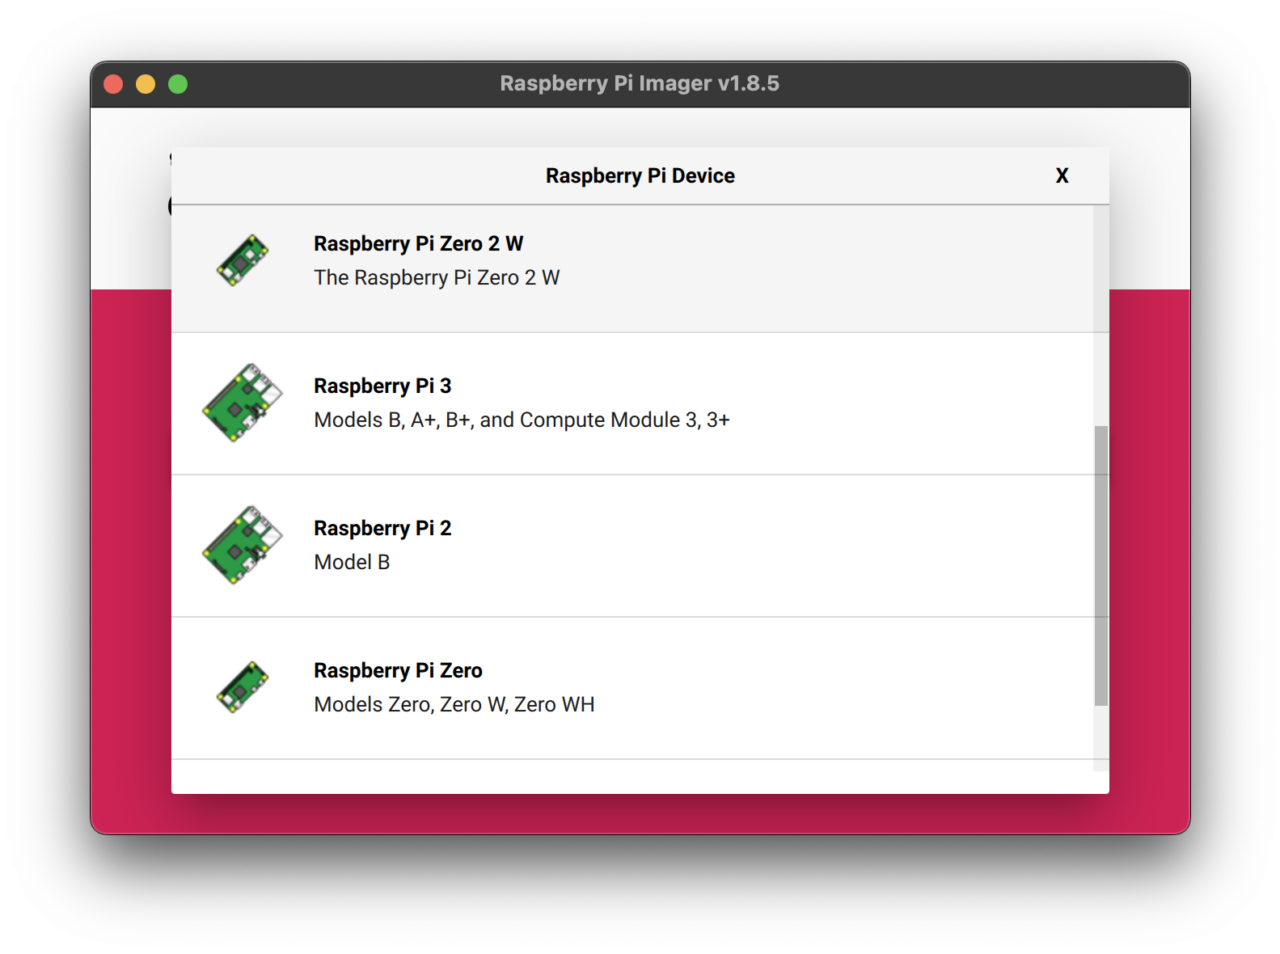This screenshot has height=954, width=1280.
Task: Click 'The Raspberry Pi Zero 2 W' description
Action: click(x=436, y=278)
